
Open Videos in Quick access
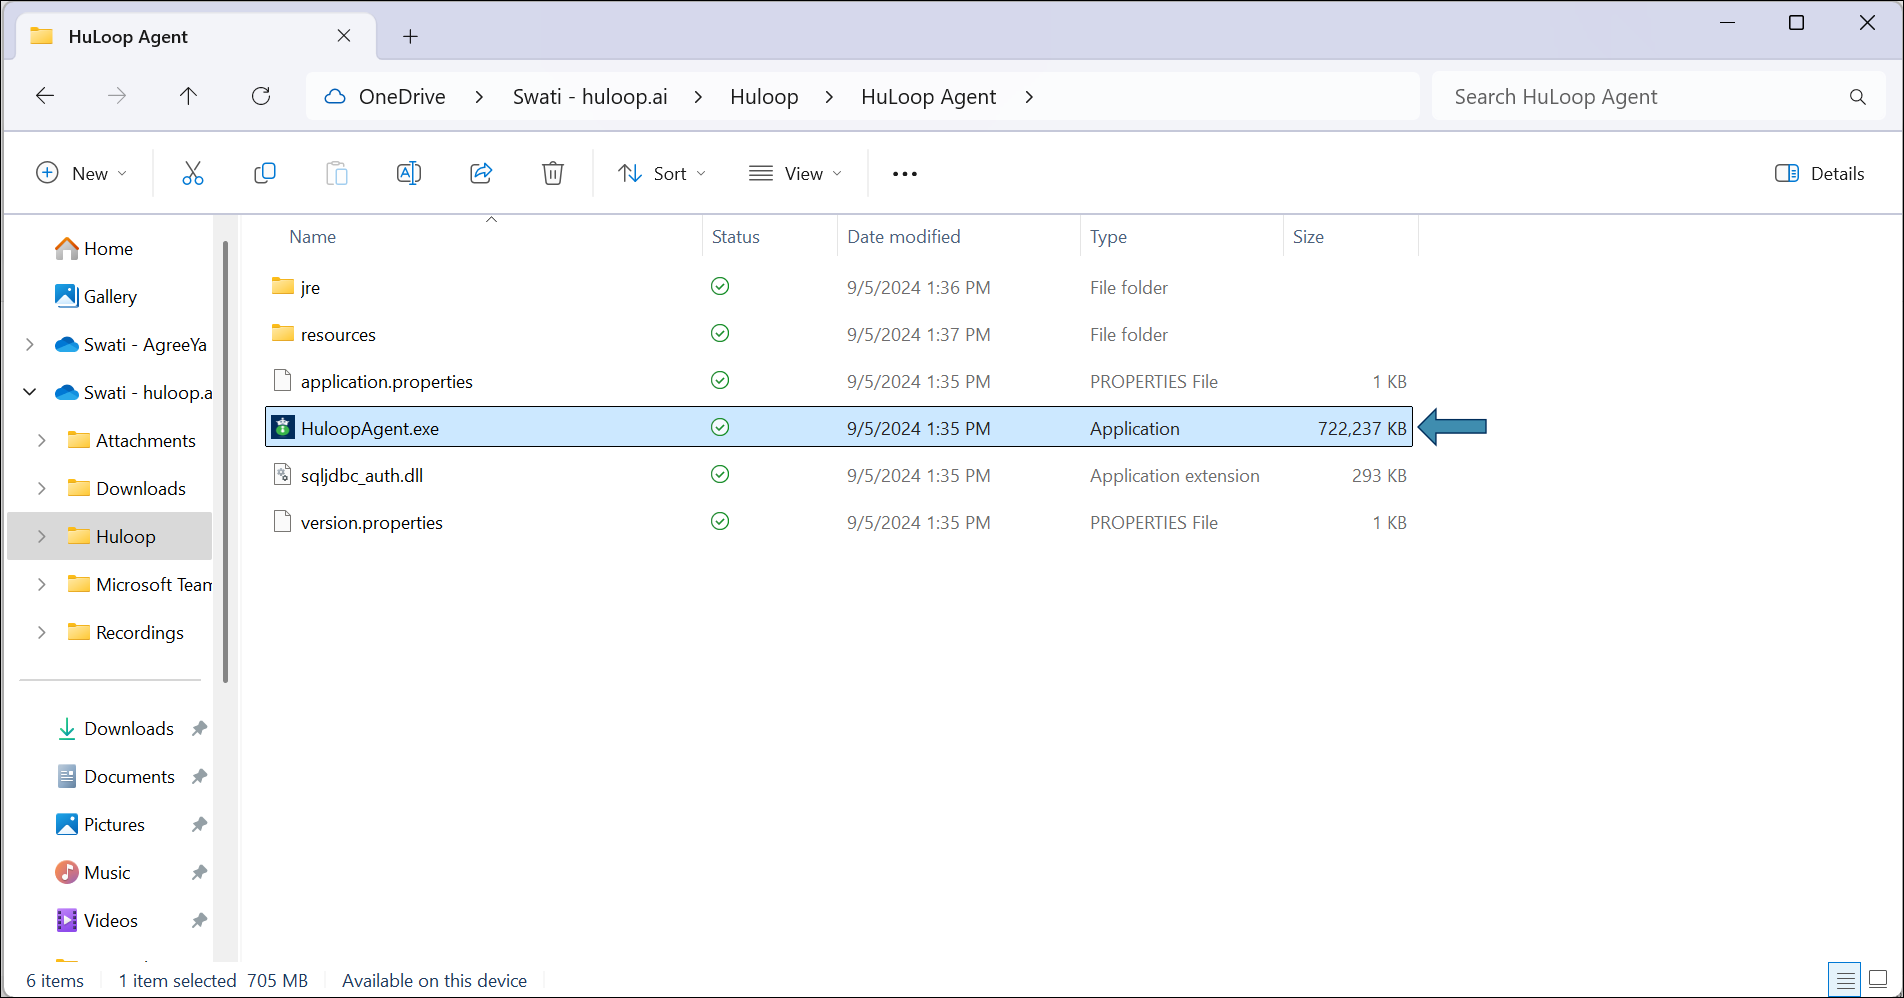coord(97,921)
